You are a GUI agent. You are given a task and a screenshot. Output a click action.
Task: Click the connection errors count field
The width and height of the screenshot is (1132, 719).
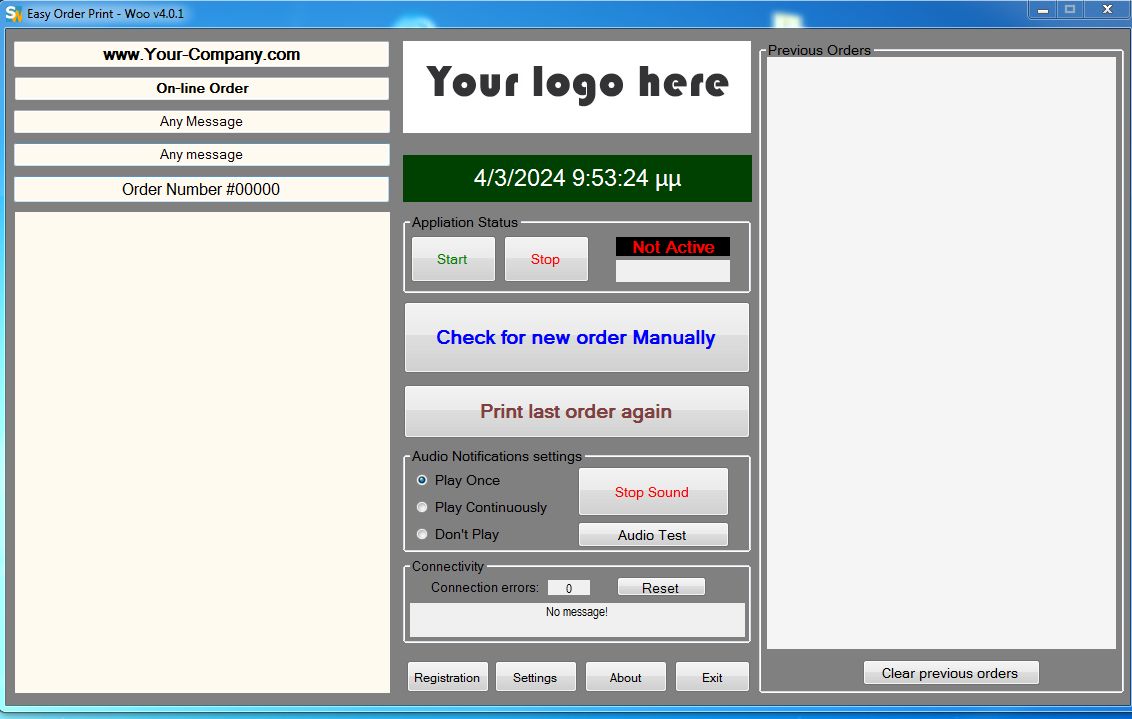point(568,587)
